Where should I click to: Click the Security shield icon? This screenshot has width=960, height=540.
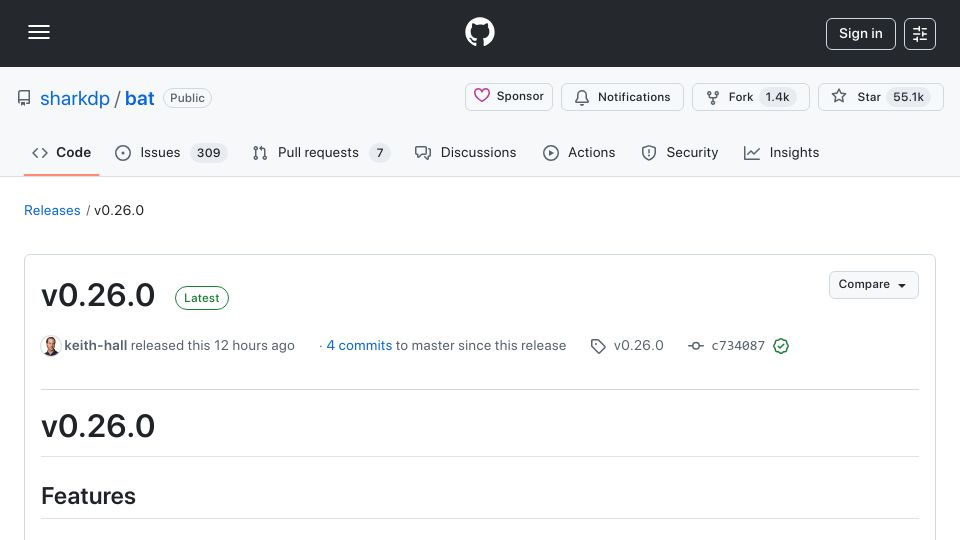coord(648,153)
